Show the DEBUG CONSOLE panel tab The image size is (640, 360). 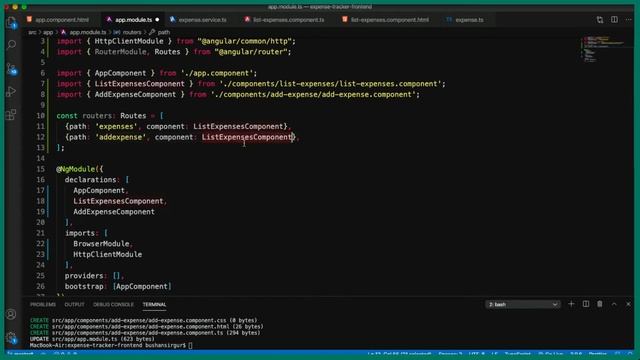pyautogui.click(x=113, y=304)
